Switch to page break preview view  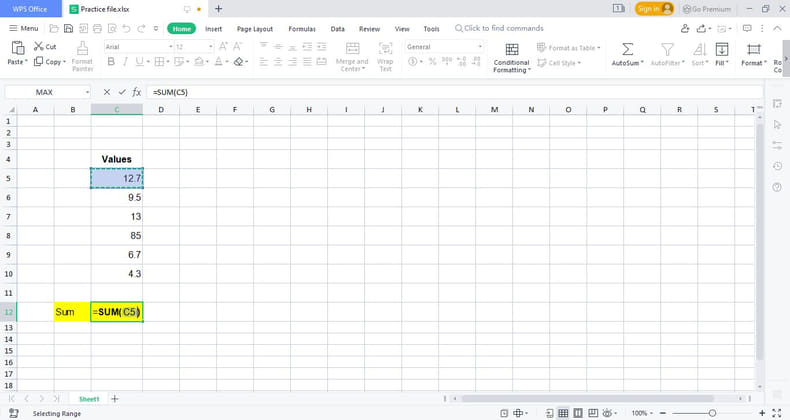578,413
